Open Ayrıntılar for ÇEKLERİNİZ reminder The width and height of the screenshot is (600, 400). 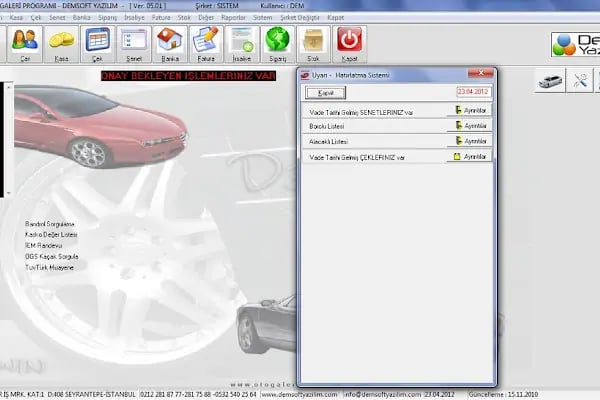click(x=470, y=157)
